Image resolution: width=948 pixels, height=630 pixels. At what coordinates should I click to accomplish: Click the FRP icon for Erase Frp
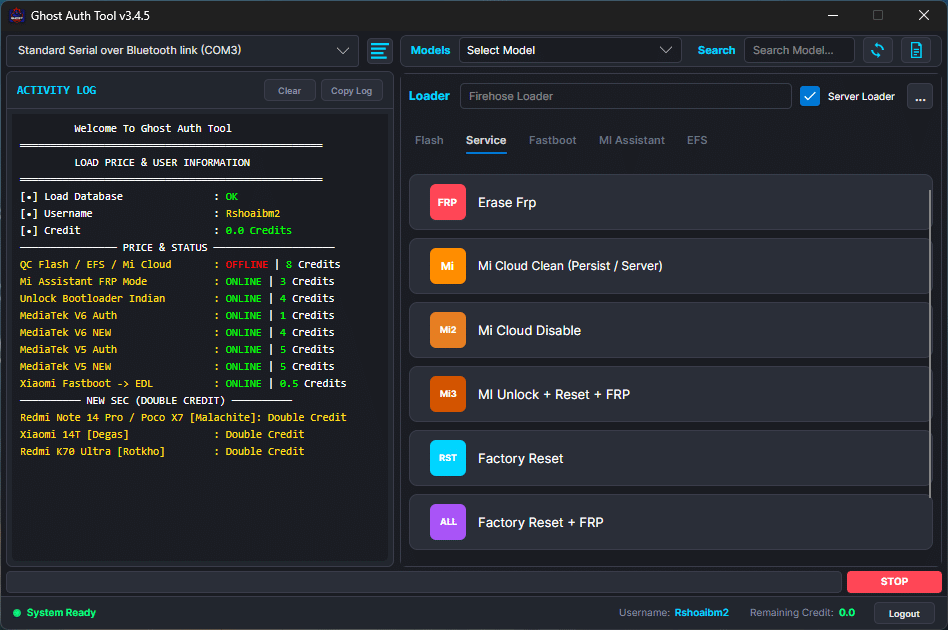tap(447, 202)
